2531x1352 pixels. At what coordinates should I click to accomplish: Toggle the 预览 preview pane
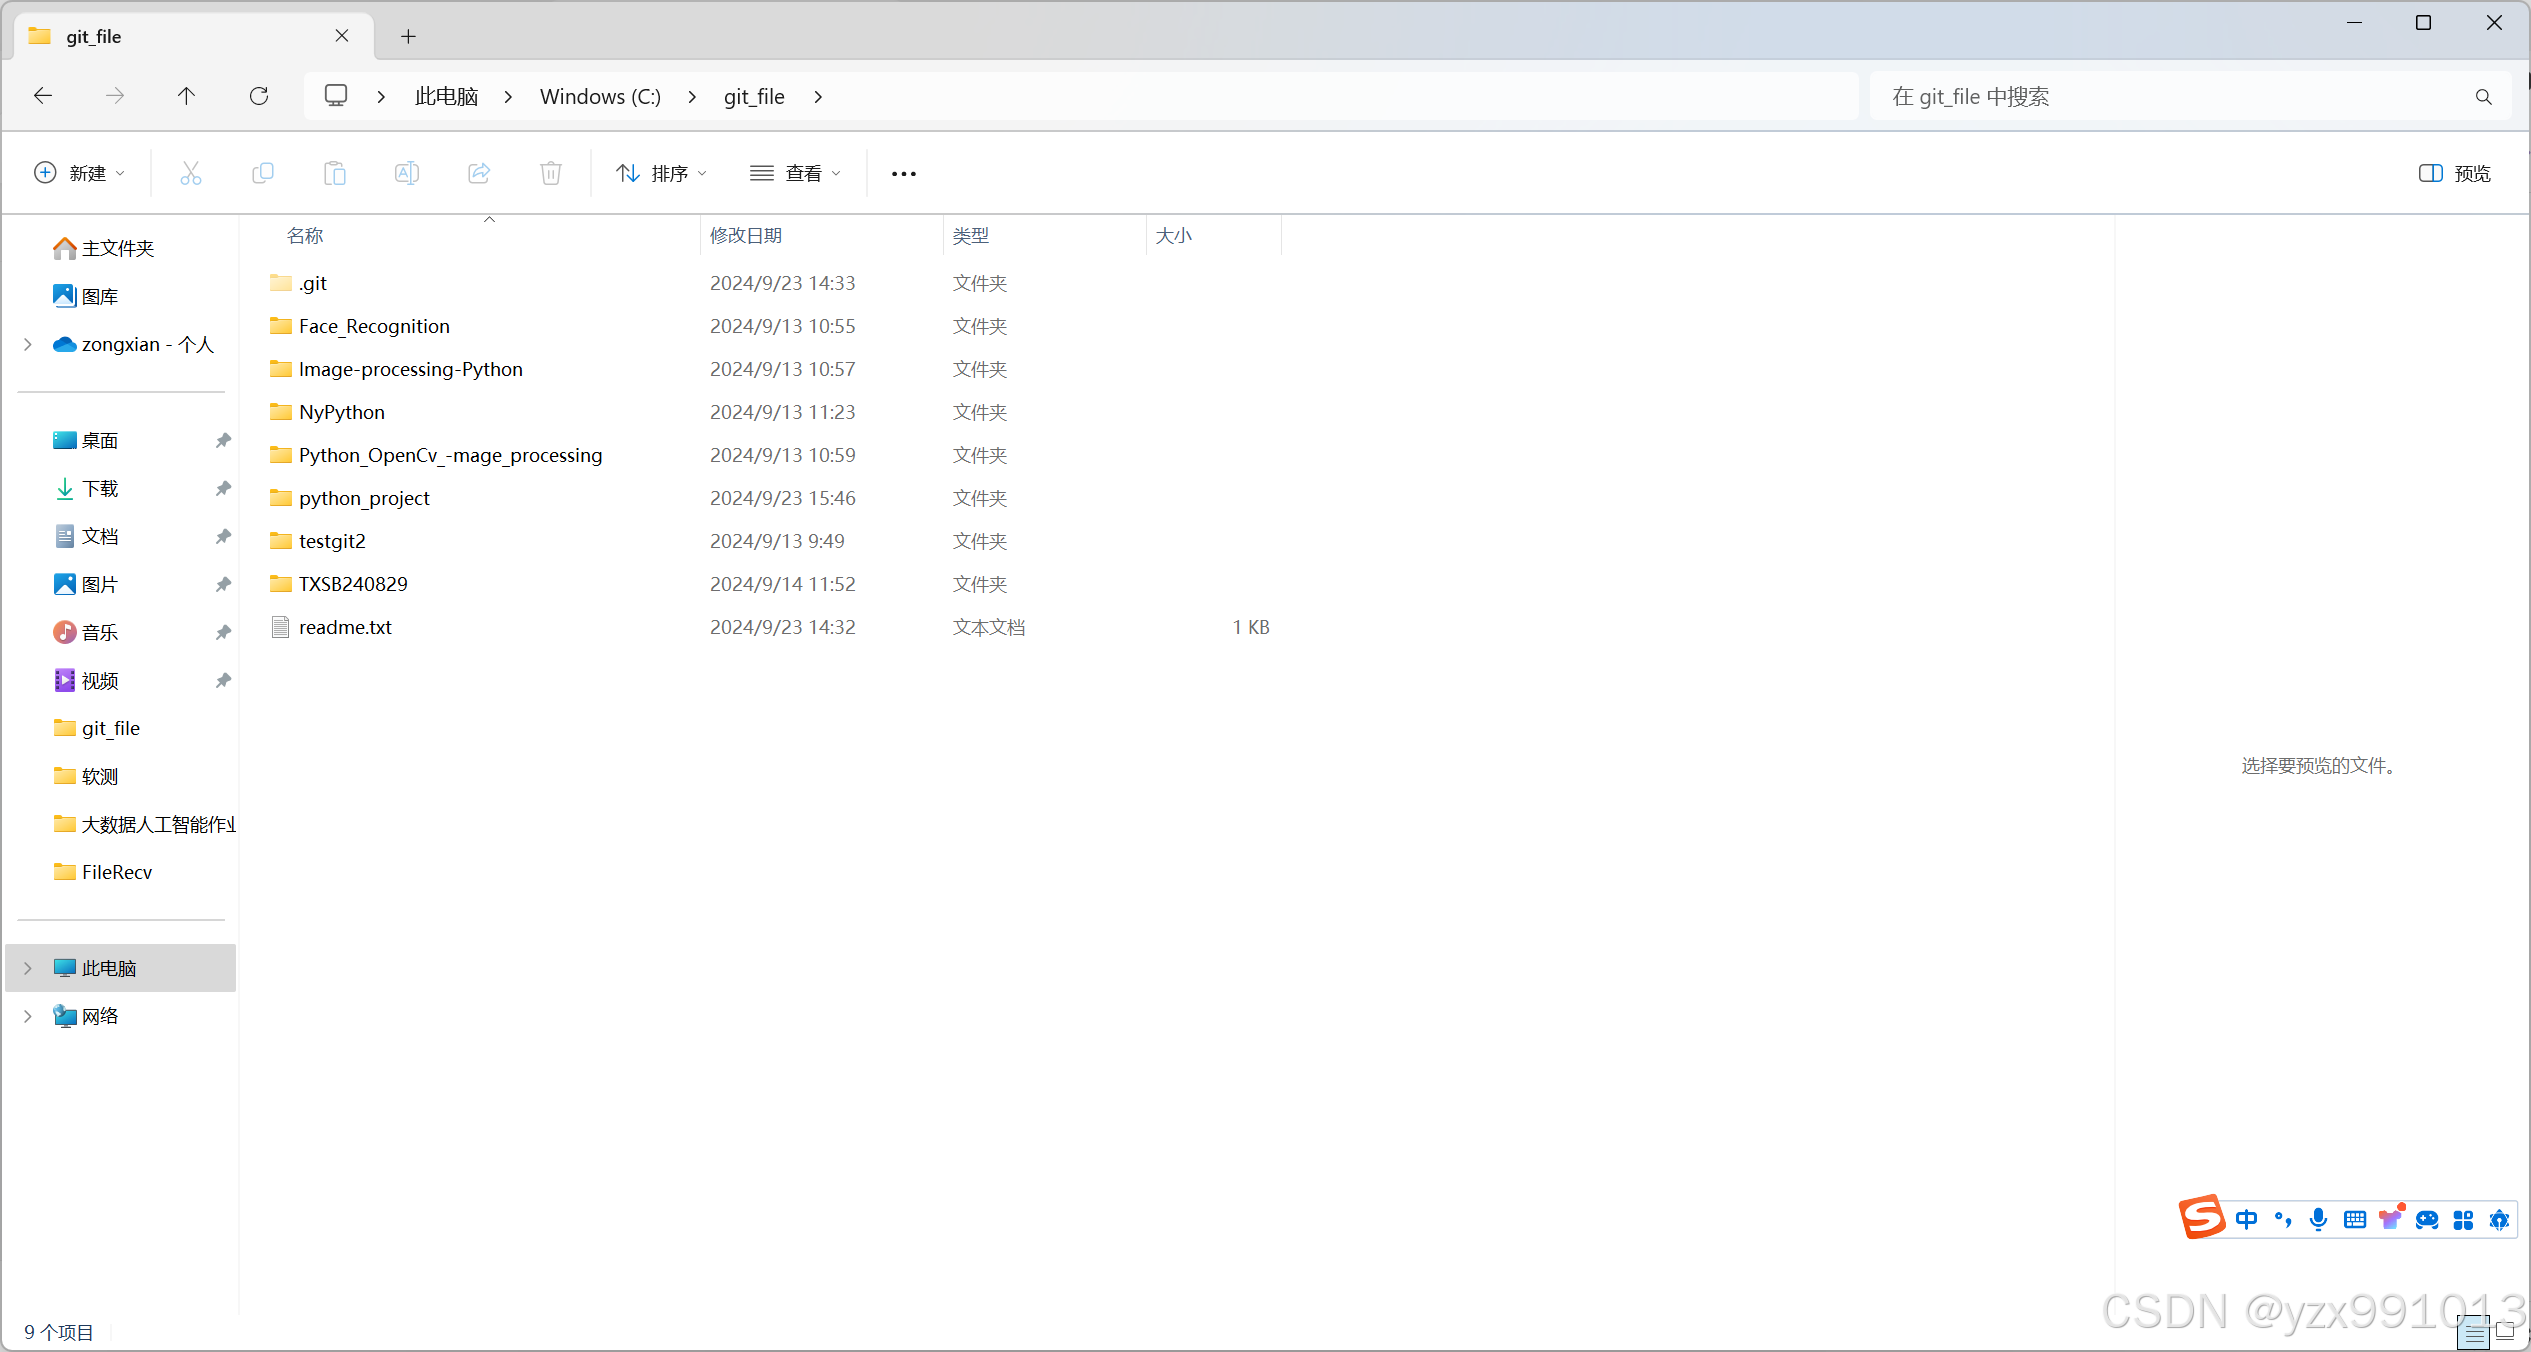pos(2454,173)
